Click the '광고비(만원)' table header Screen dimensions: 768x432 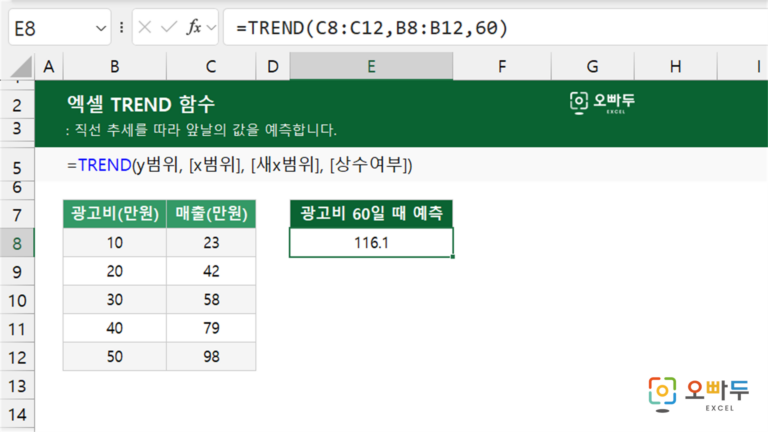point(115,214)
